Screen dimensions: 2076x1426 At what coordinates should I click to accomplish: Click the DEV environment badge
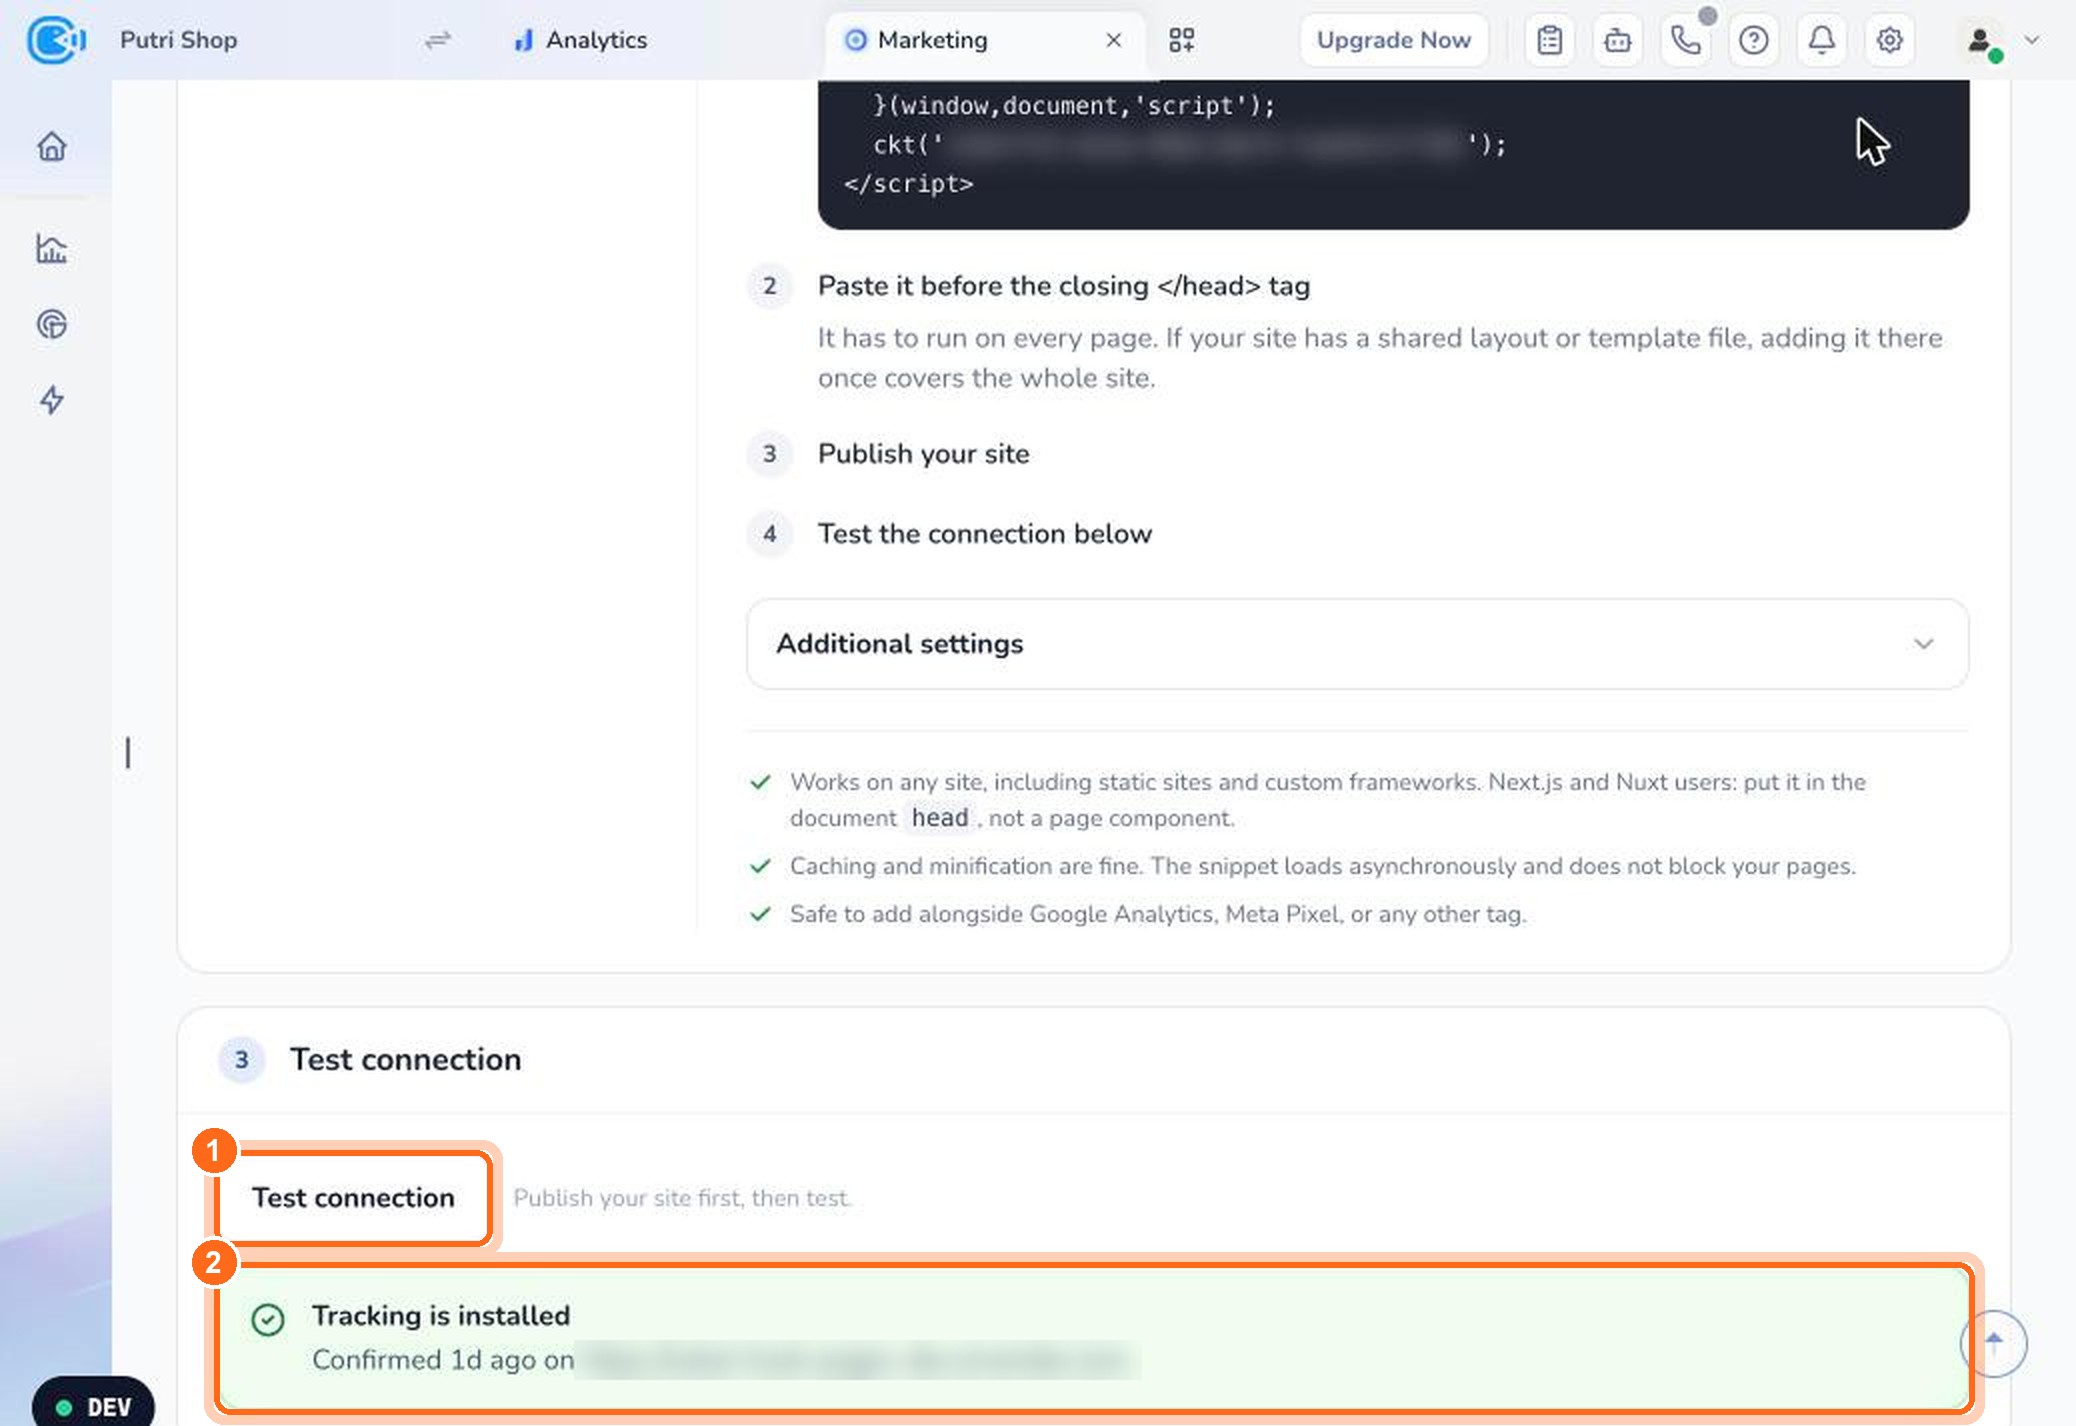[94, 1407]
